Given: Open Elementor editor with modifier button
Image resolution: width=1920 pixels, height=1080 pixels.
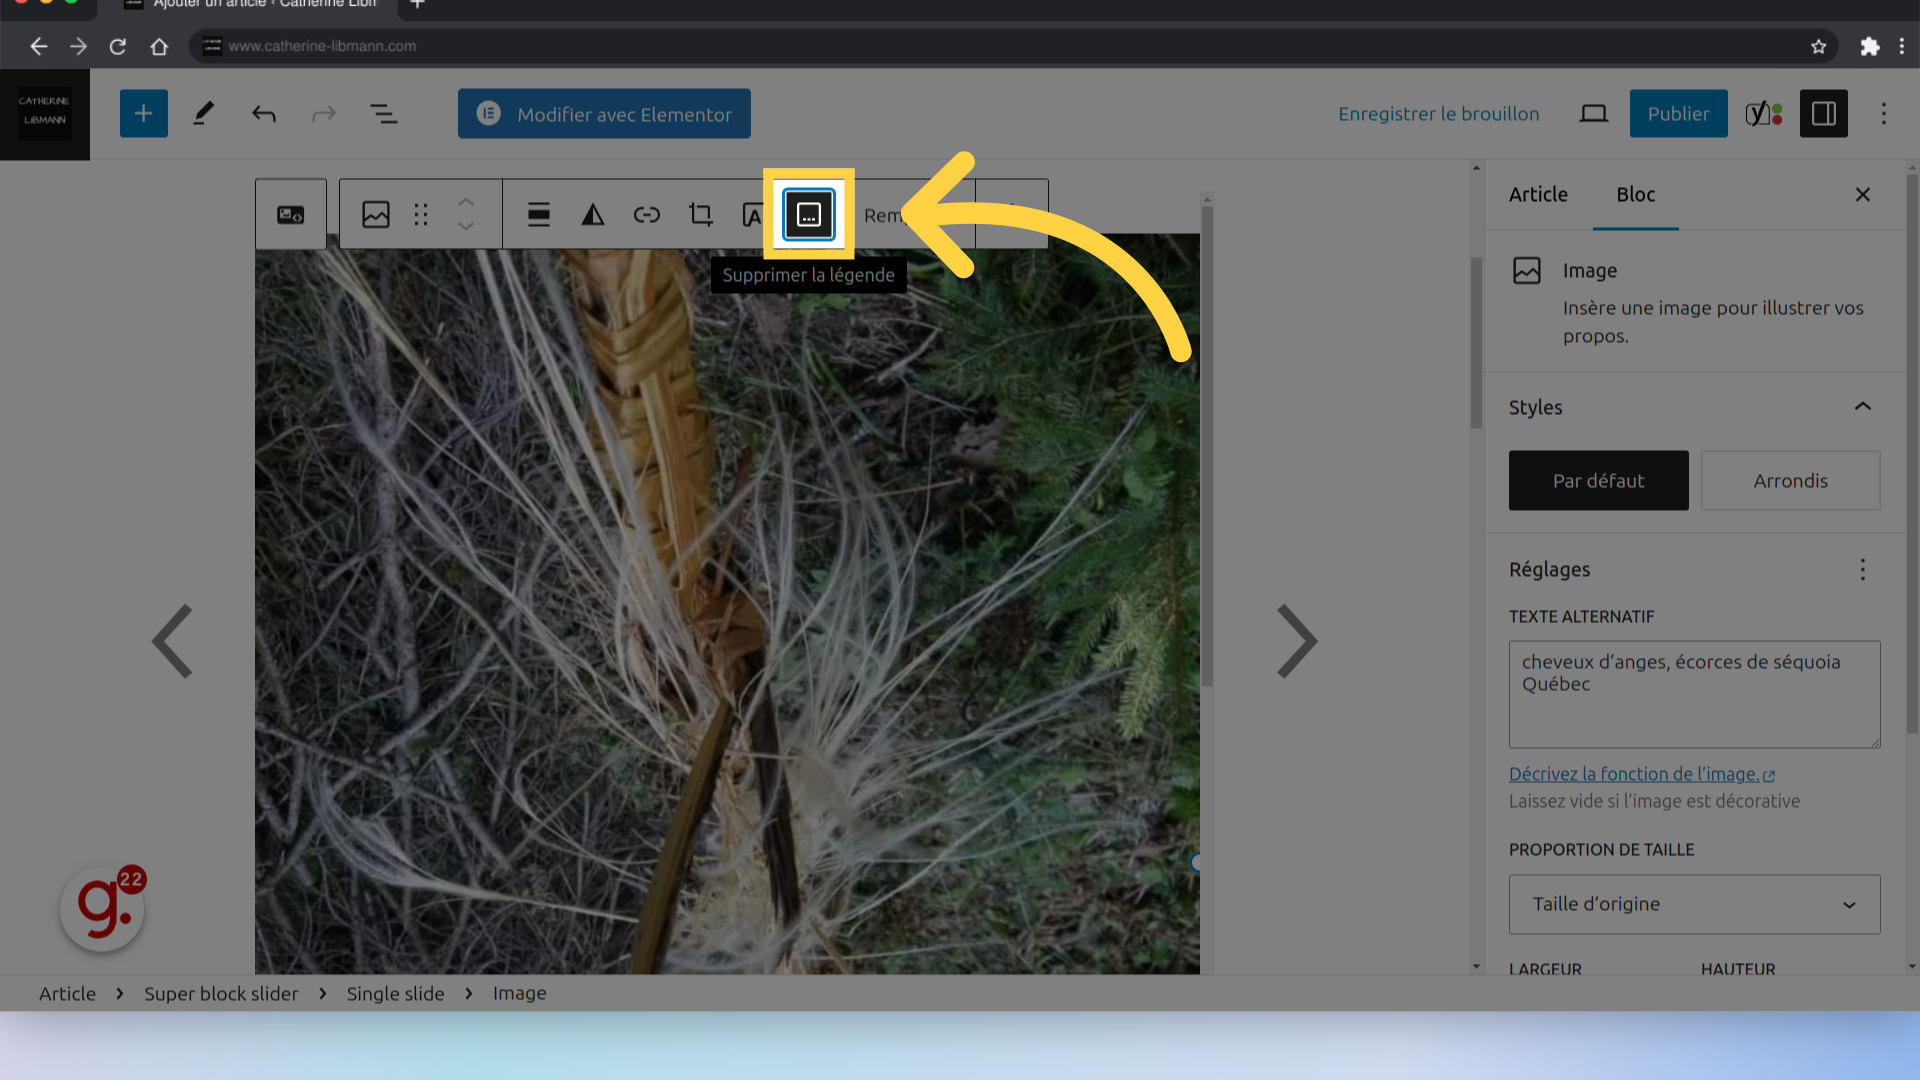Looking at the screenshot, I should (x=605, y=113).
